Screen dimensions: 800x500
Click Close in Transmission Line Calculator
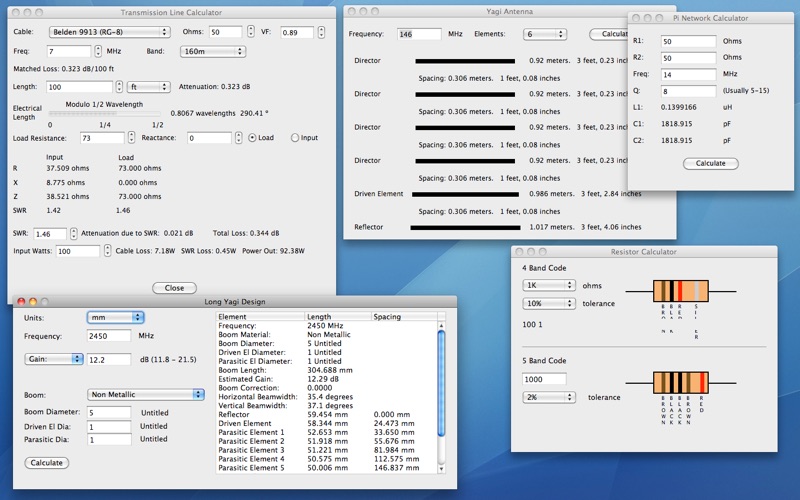pyautogui.click(x=174, y=288)
